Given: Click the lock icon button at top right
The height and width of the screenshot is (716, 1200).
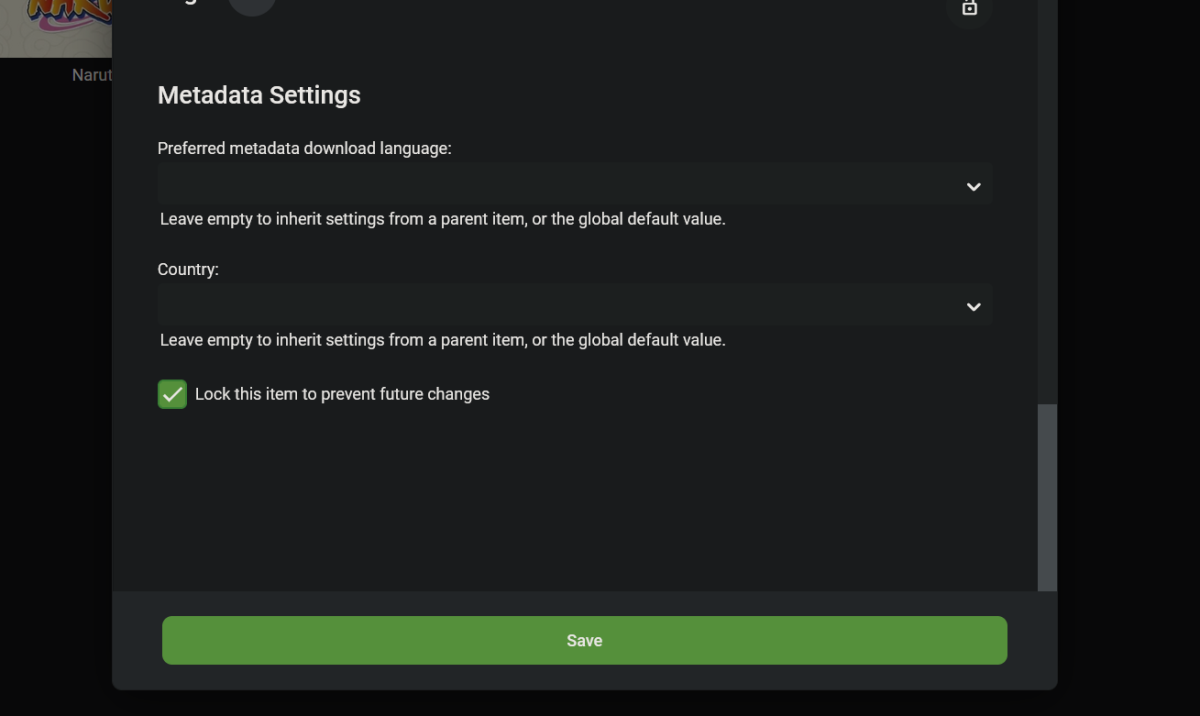Looking at the screenshot, I should tap(969, 9).
